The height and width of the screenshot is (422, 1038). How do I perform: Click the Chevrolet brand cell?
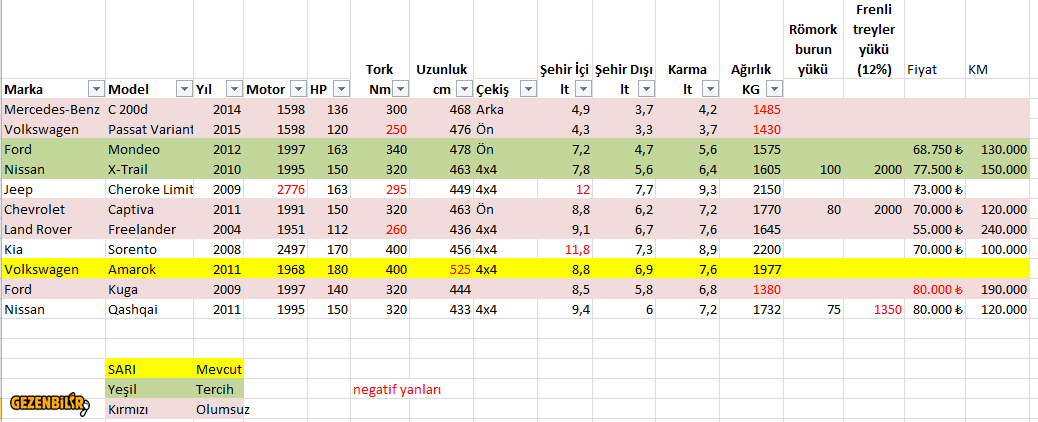(53, 210)
